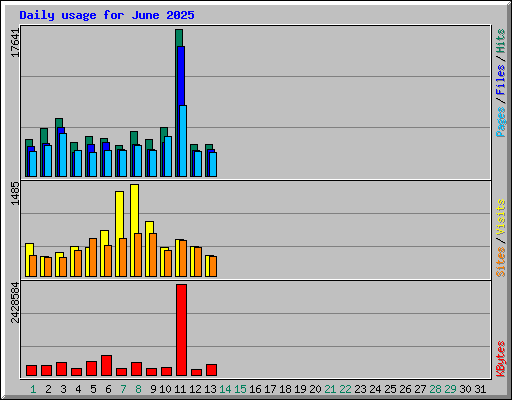Viewport: 512px width, 400px height.
Task: Click the yellow Visits bar for day 7
Action: (119, 215)
